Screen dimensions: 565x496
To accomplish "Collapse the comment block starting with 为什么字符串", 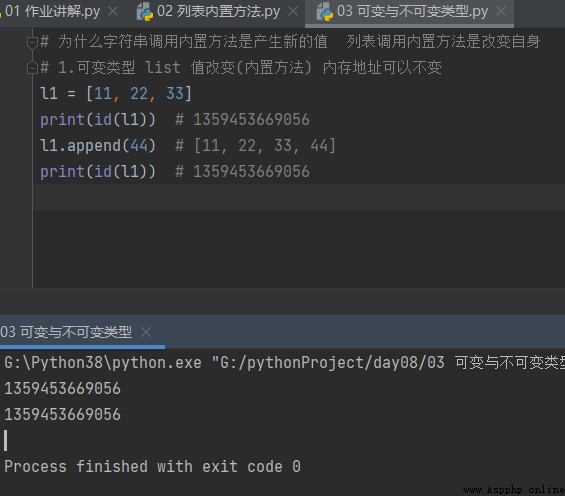I will point(32,42).
